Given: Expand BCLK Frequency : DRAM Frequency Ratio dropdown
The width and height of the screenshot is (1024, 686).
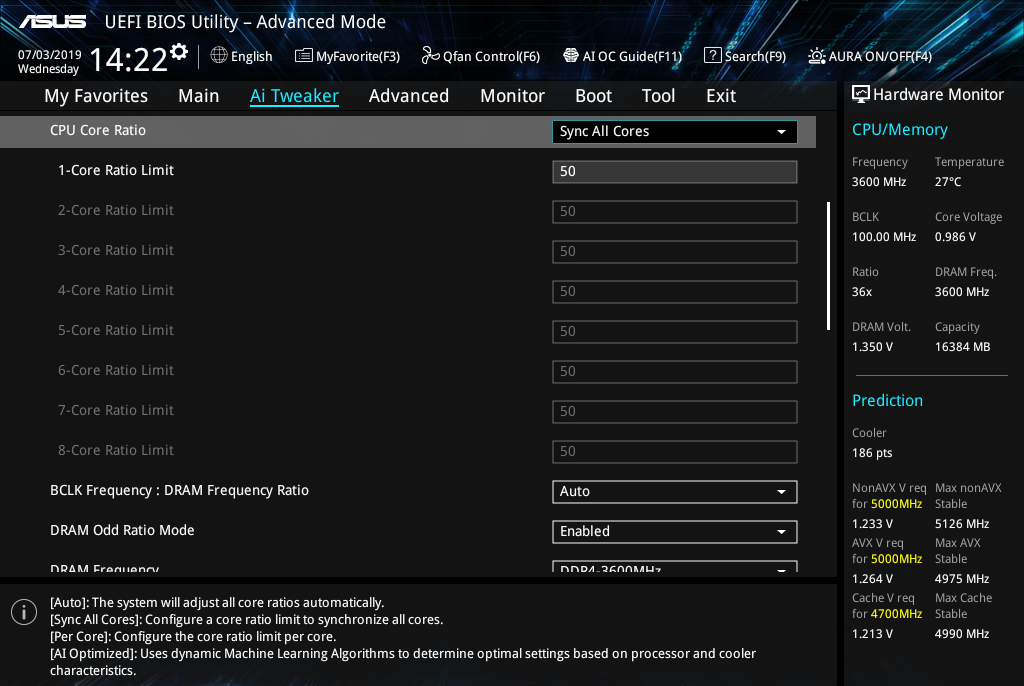Looking at the screenshot, I should coord(675,491).
